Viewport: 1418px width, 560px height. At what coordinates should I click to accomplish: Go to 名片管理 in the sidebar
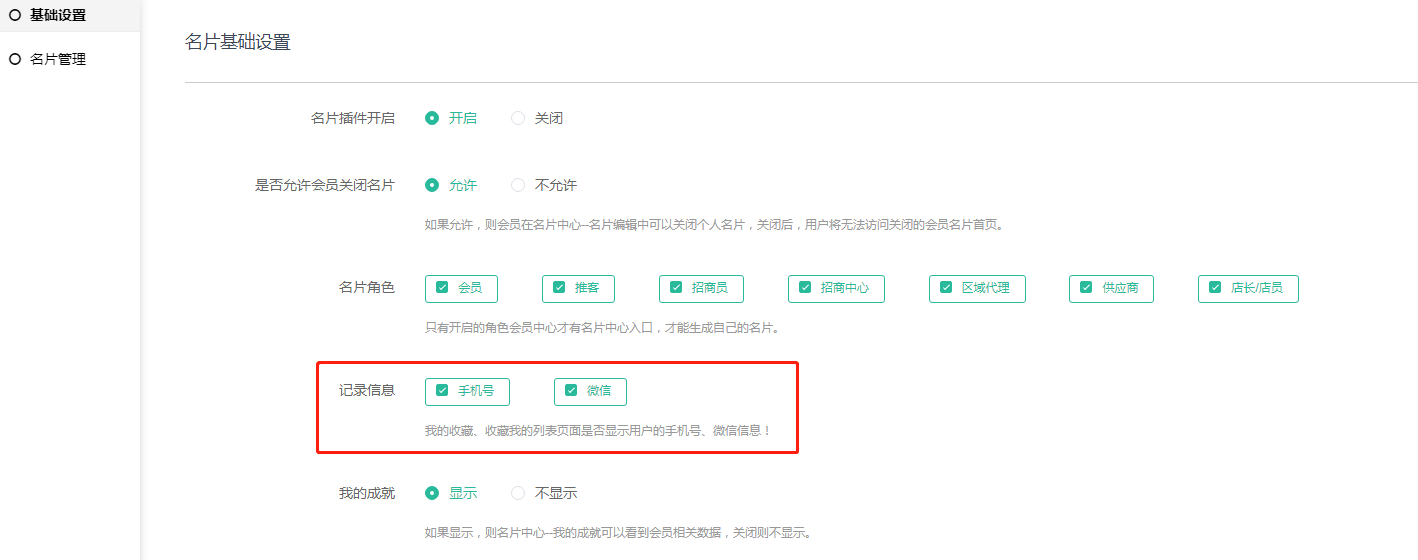coord(58,59)
